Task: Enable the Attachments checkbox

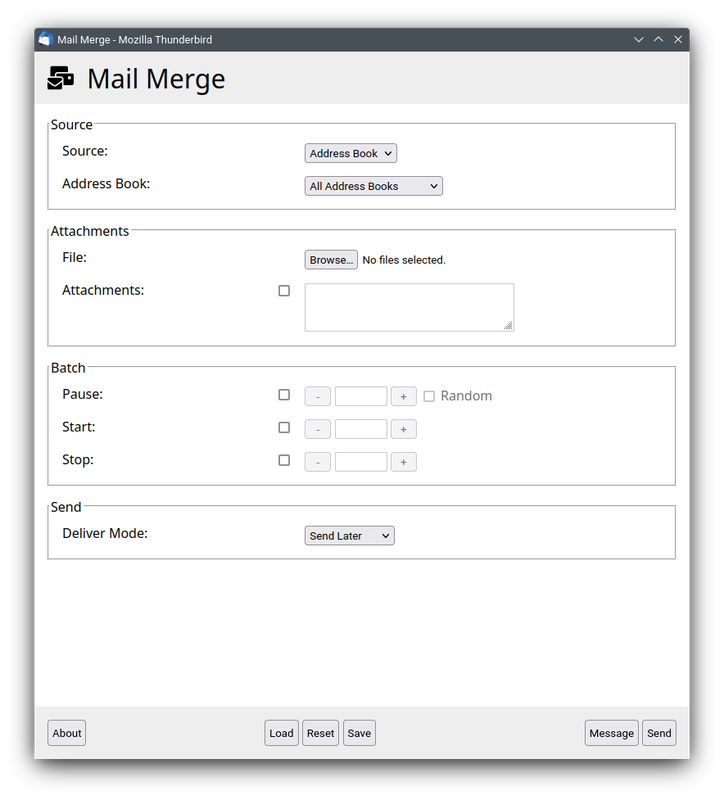Action: (x=284, y=291)
